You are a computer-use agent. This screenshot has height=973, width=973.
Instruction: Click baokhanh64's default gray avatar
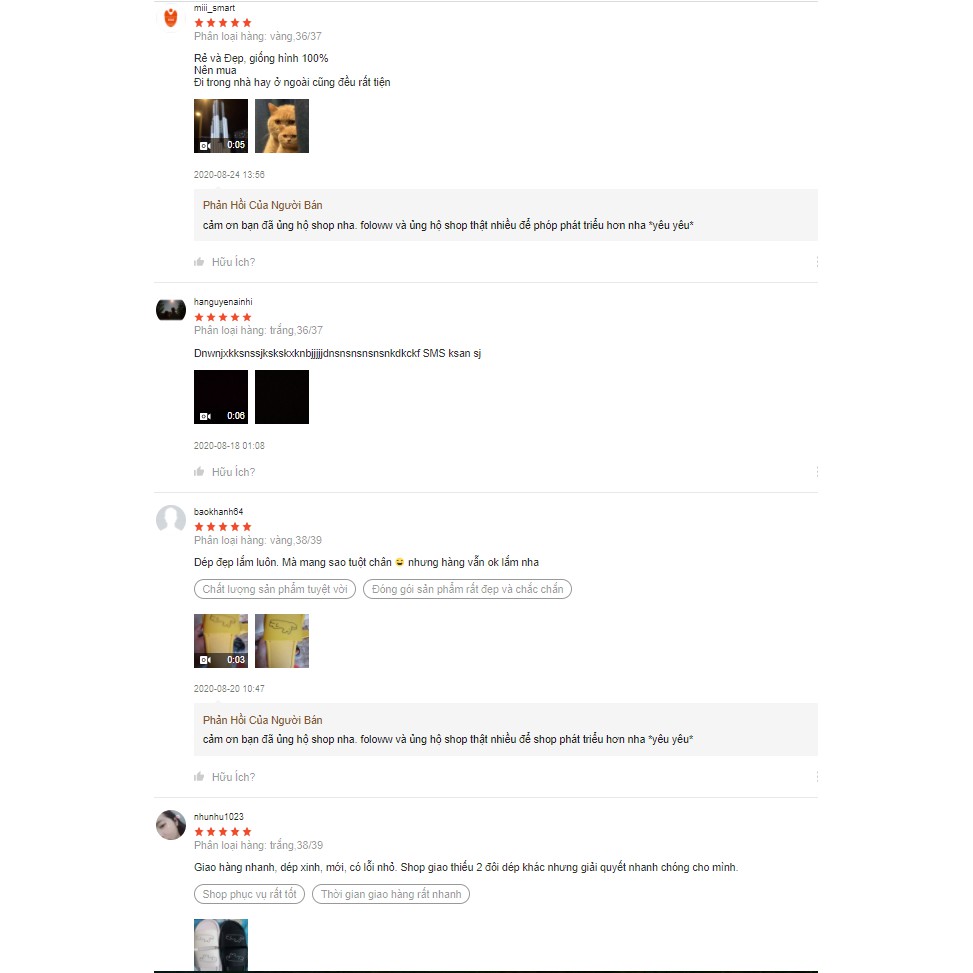click(x=171, y=519)
